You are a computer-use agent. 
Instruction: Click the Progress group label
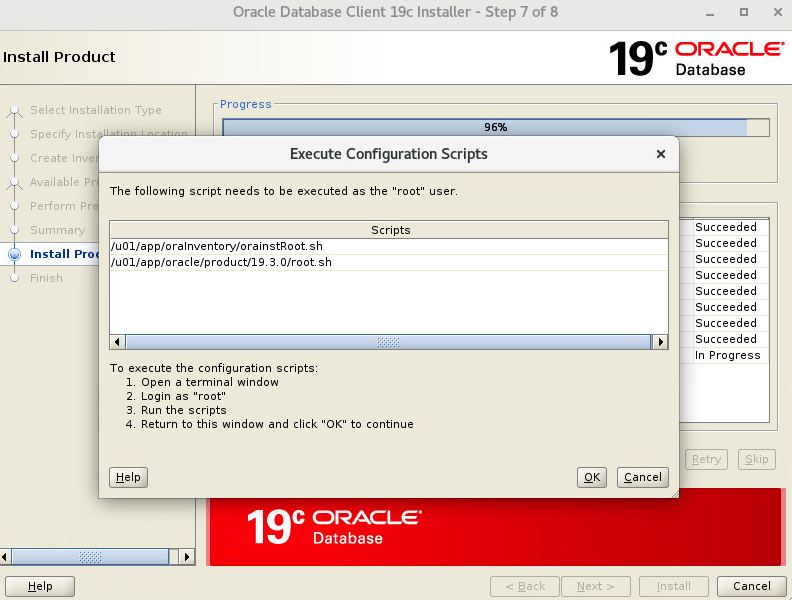coord(245,104)
